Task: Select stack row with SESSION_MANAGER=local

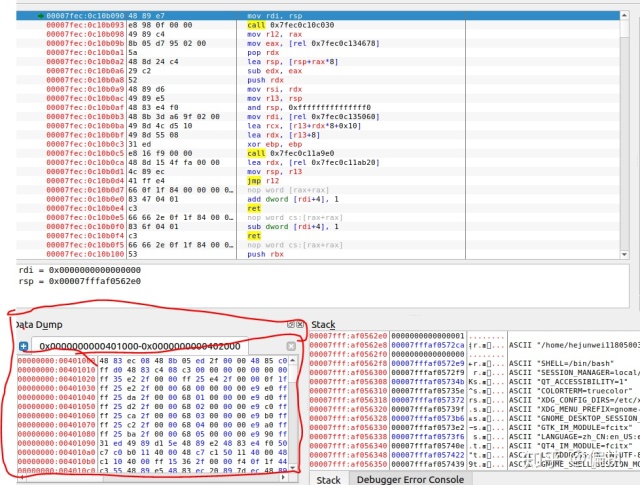Action: pos(474,373)
